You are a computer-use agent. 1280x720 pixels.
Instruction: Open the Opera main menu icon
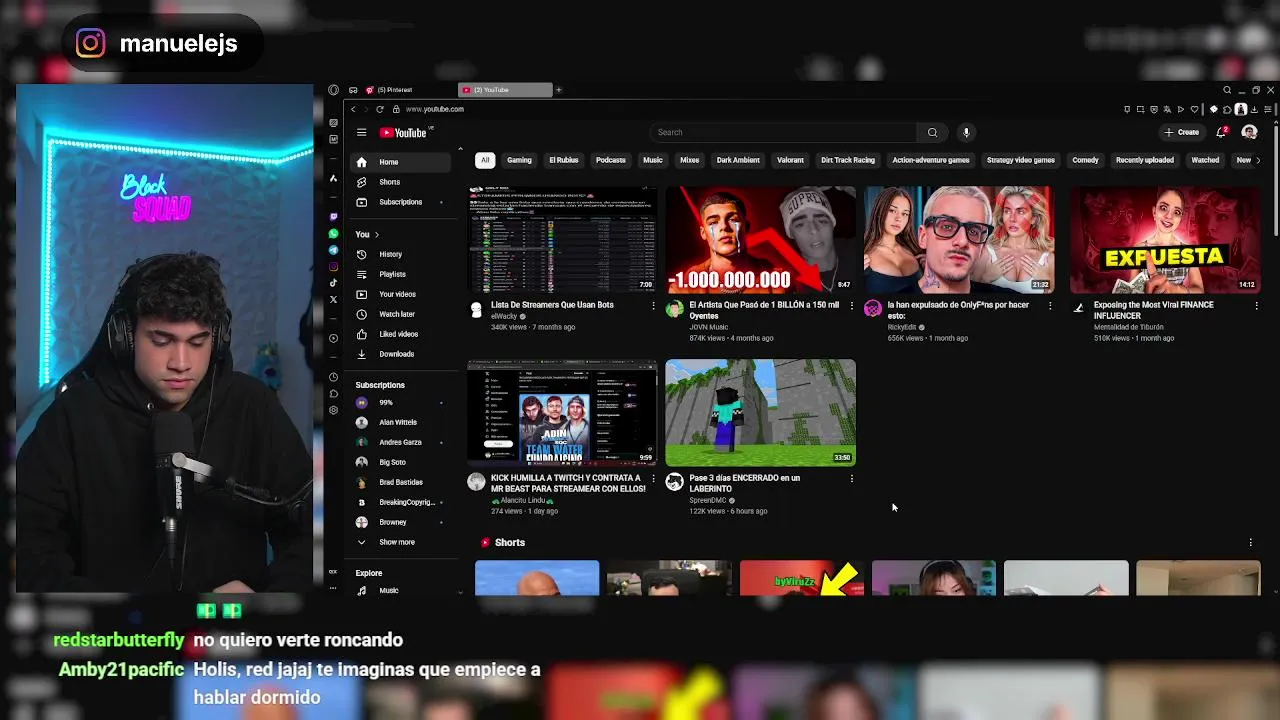(333, 89)
